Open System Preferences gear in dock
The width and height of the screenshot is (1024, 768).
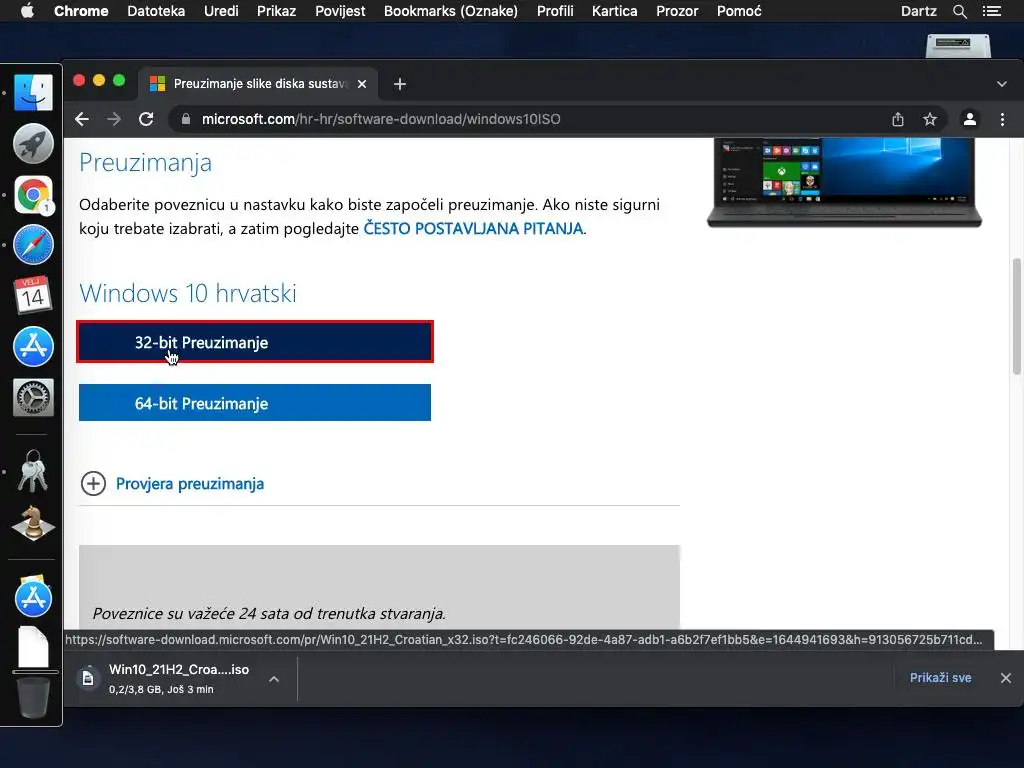click(x=33, y=397)
